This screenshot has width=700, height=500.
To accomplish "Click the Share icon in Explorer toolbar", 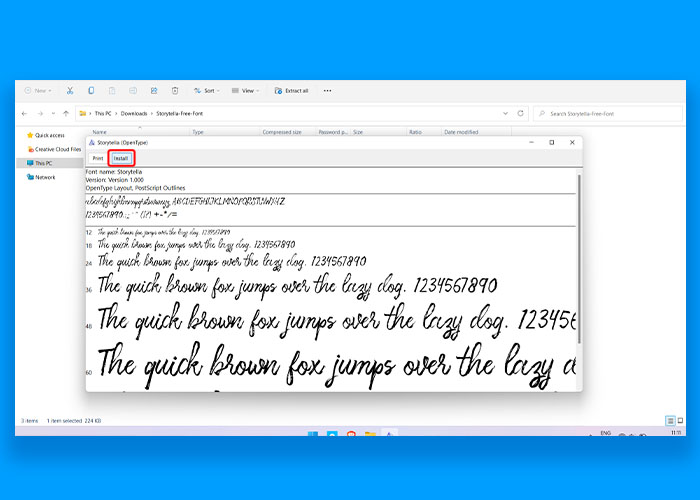I will [x=154, y=91].
